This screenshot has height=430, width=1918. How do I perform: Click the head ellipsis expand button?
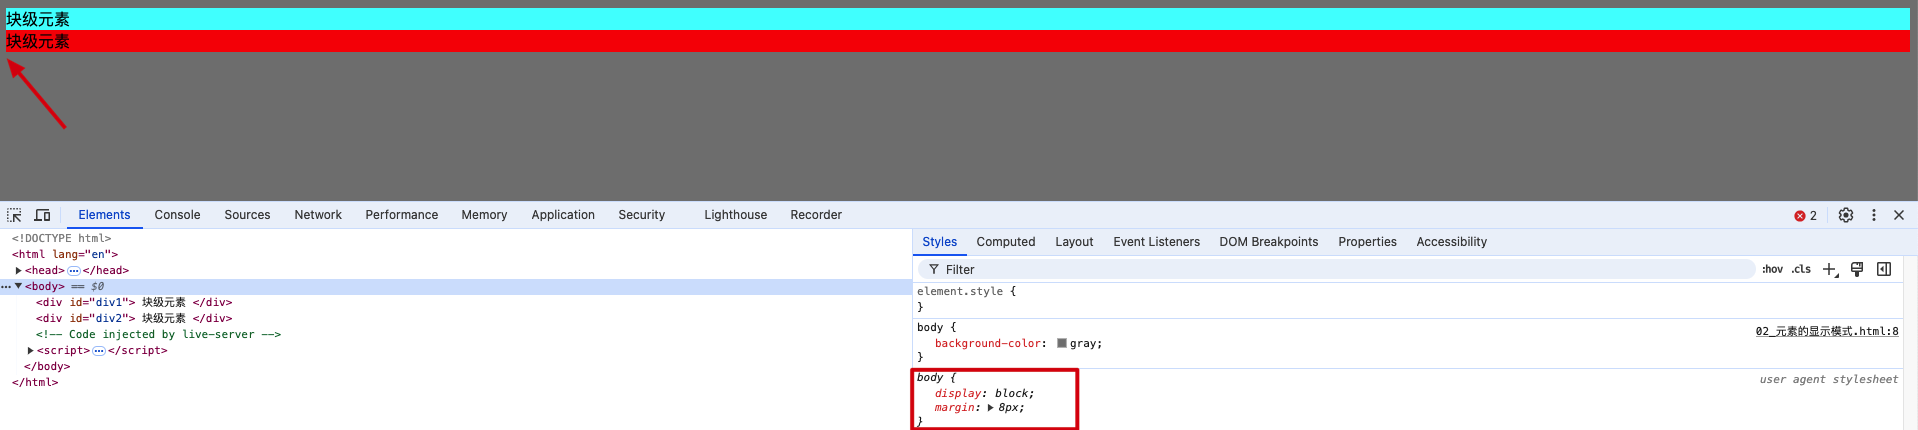(x=74, y=270)
